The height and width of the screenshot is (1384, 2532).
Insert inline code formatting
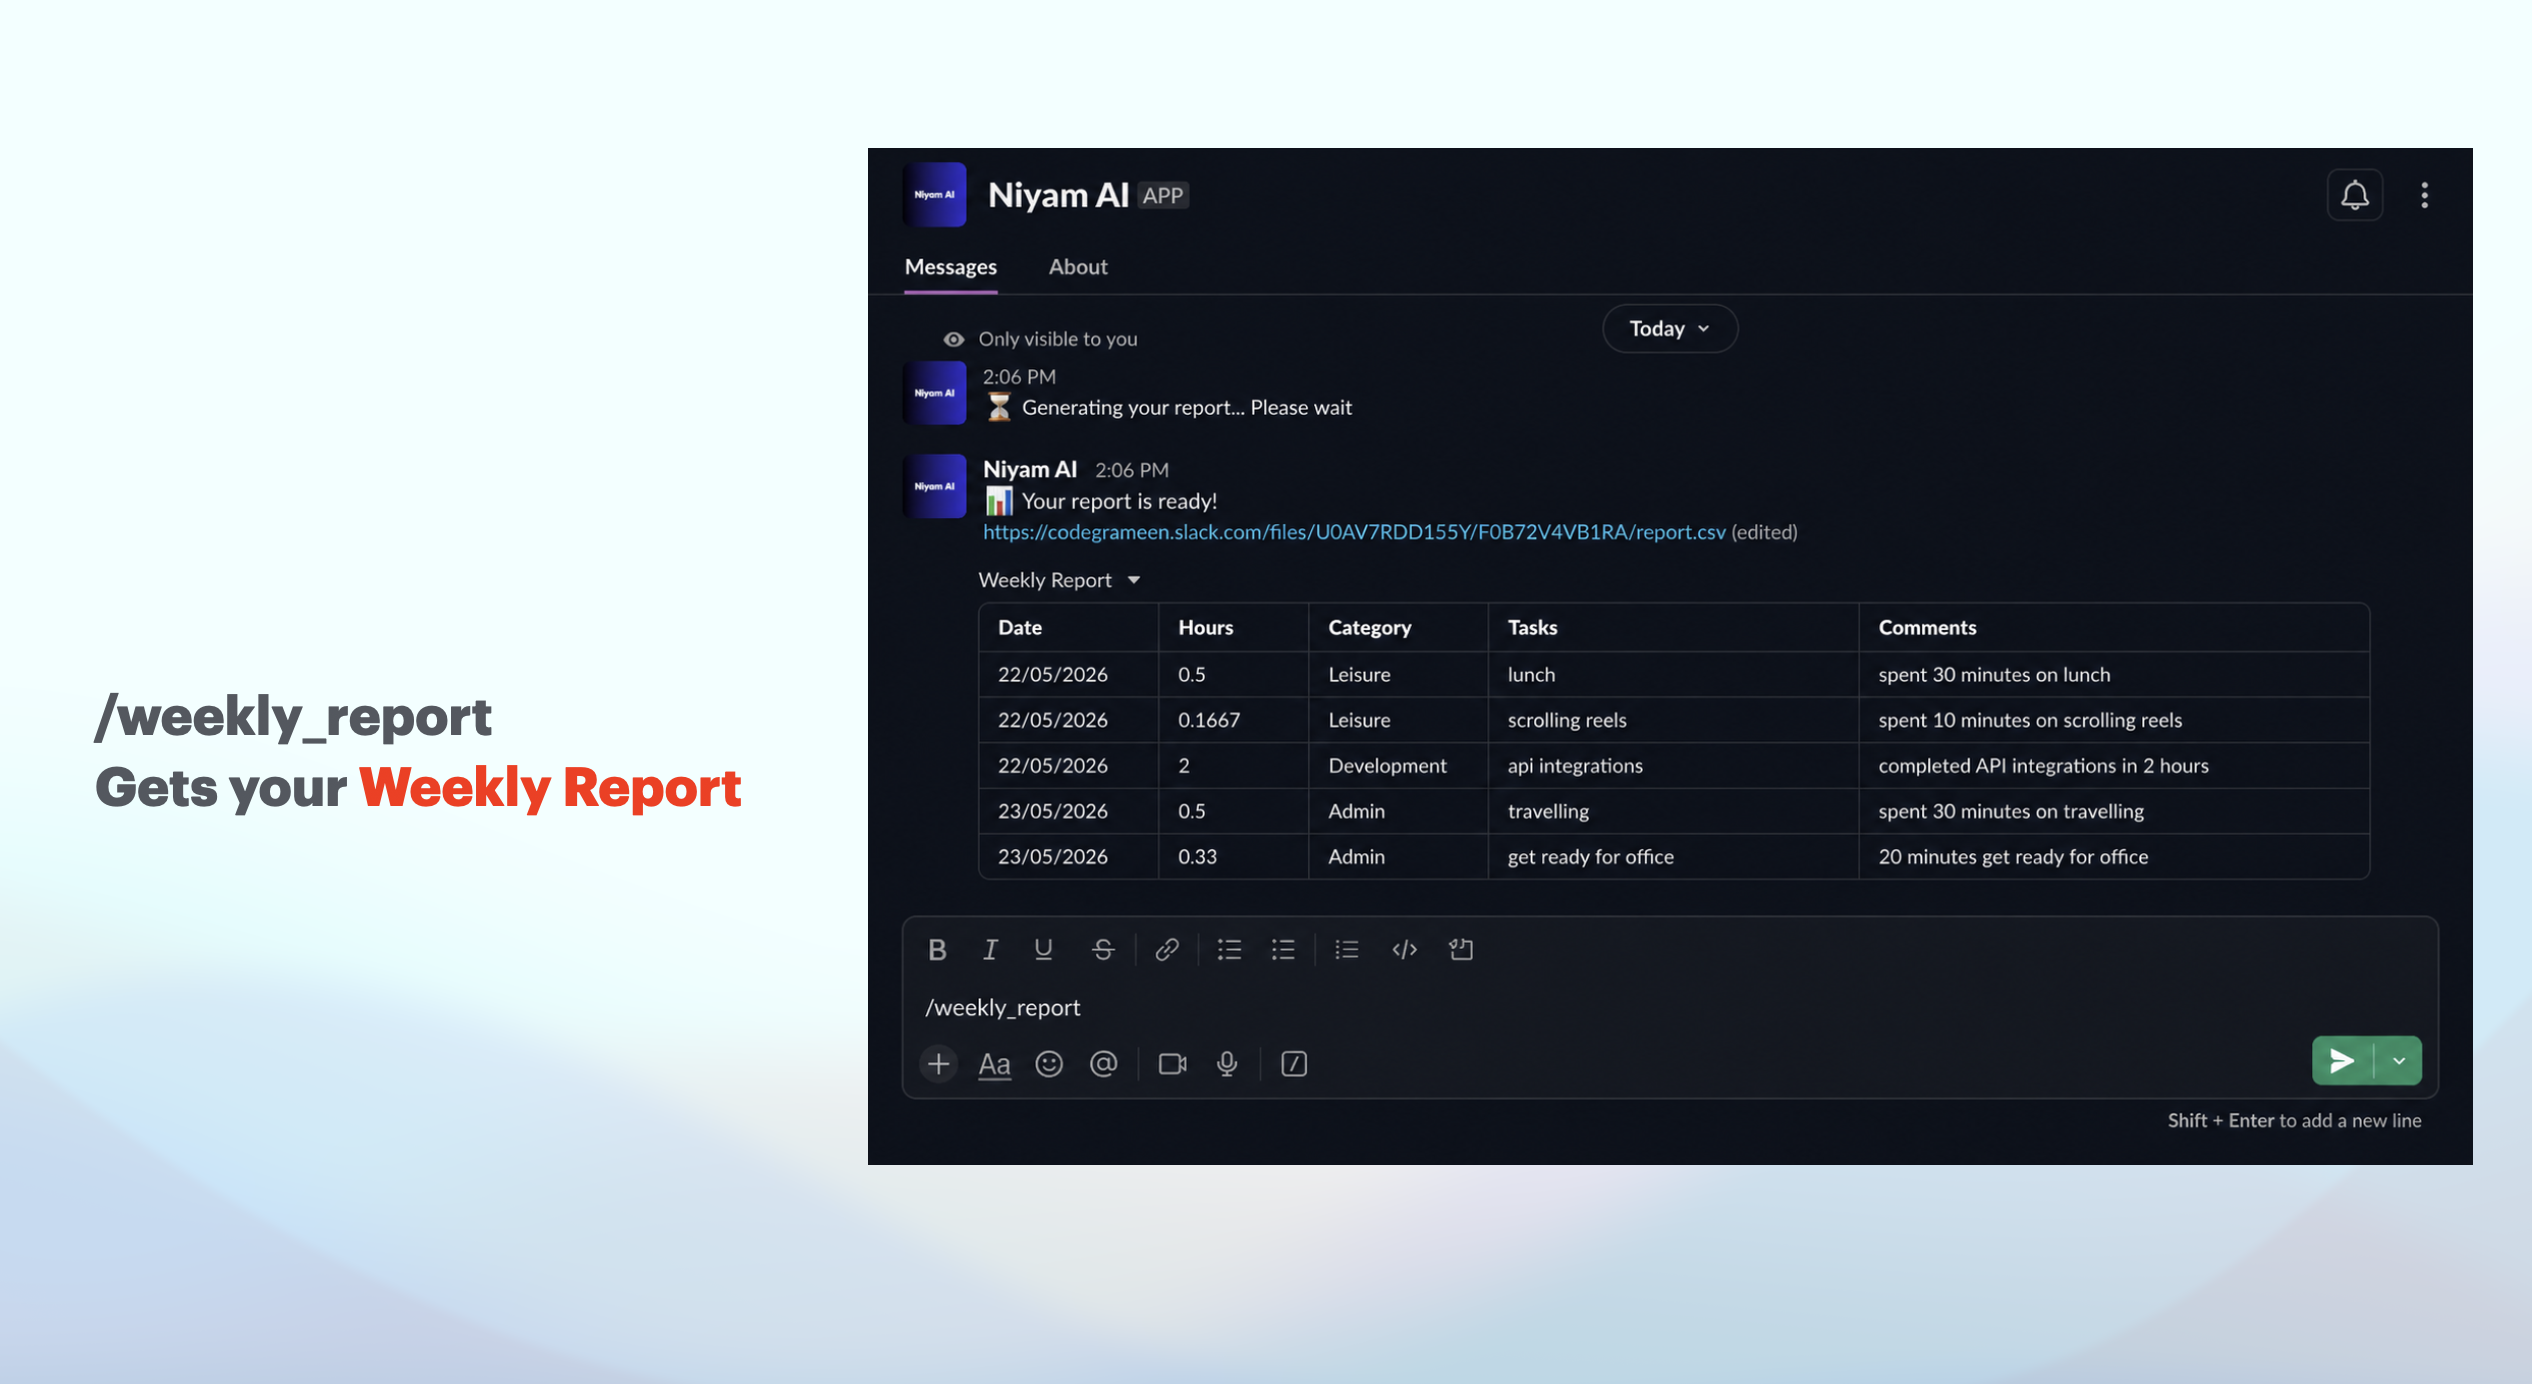pyautogui.click(x=1405, y=950)
